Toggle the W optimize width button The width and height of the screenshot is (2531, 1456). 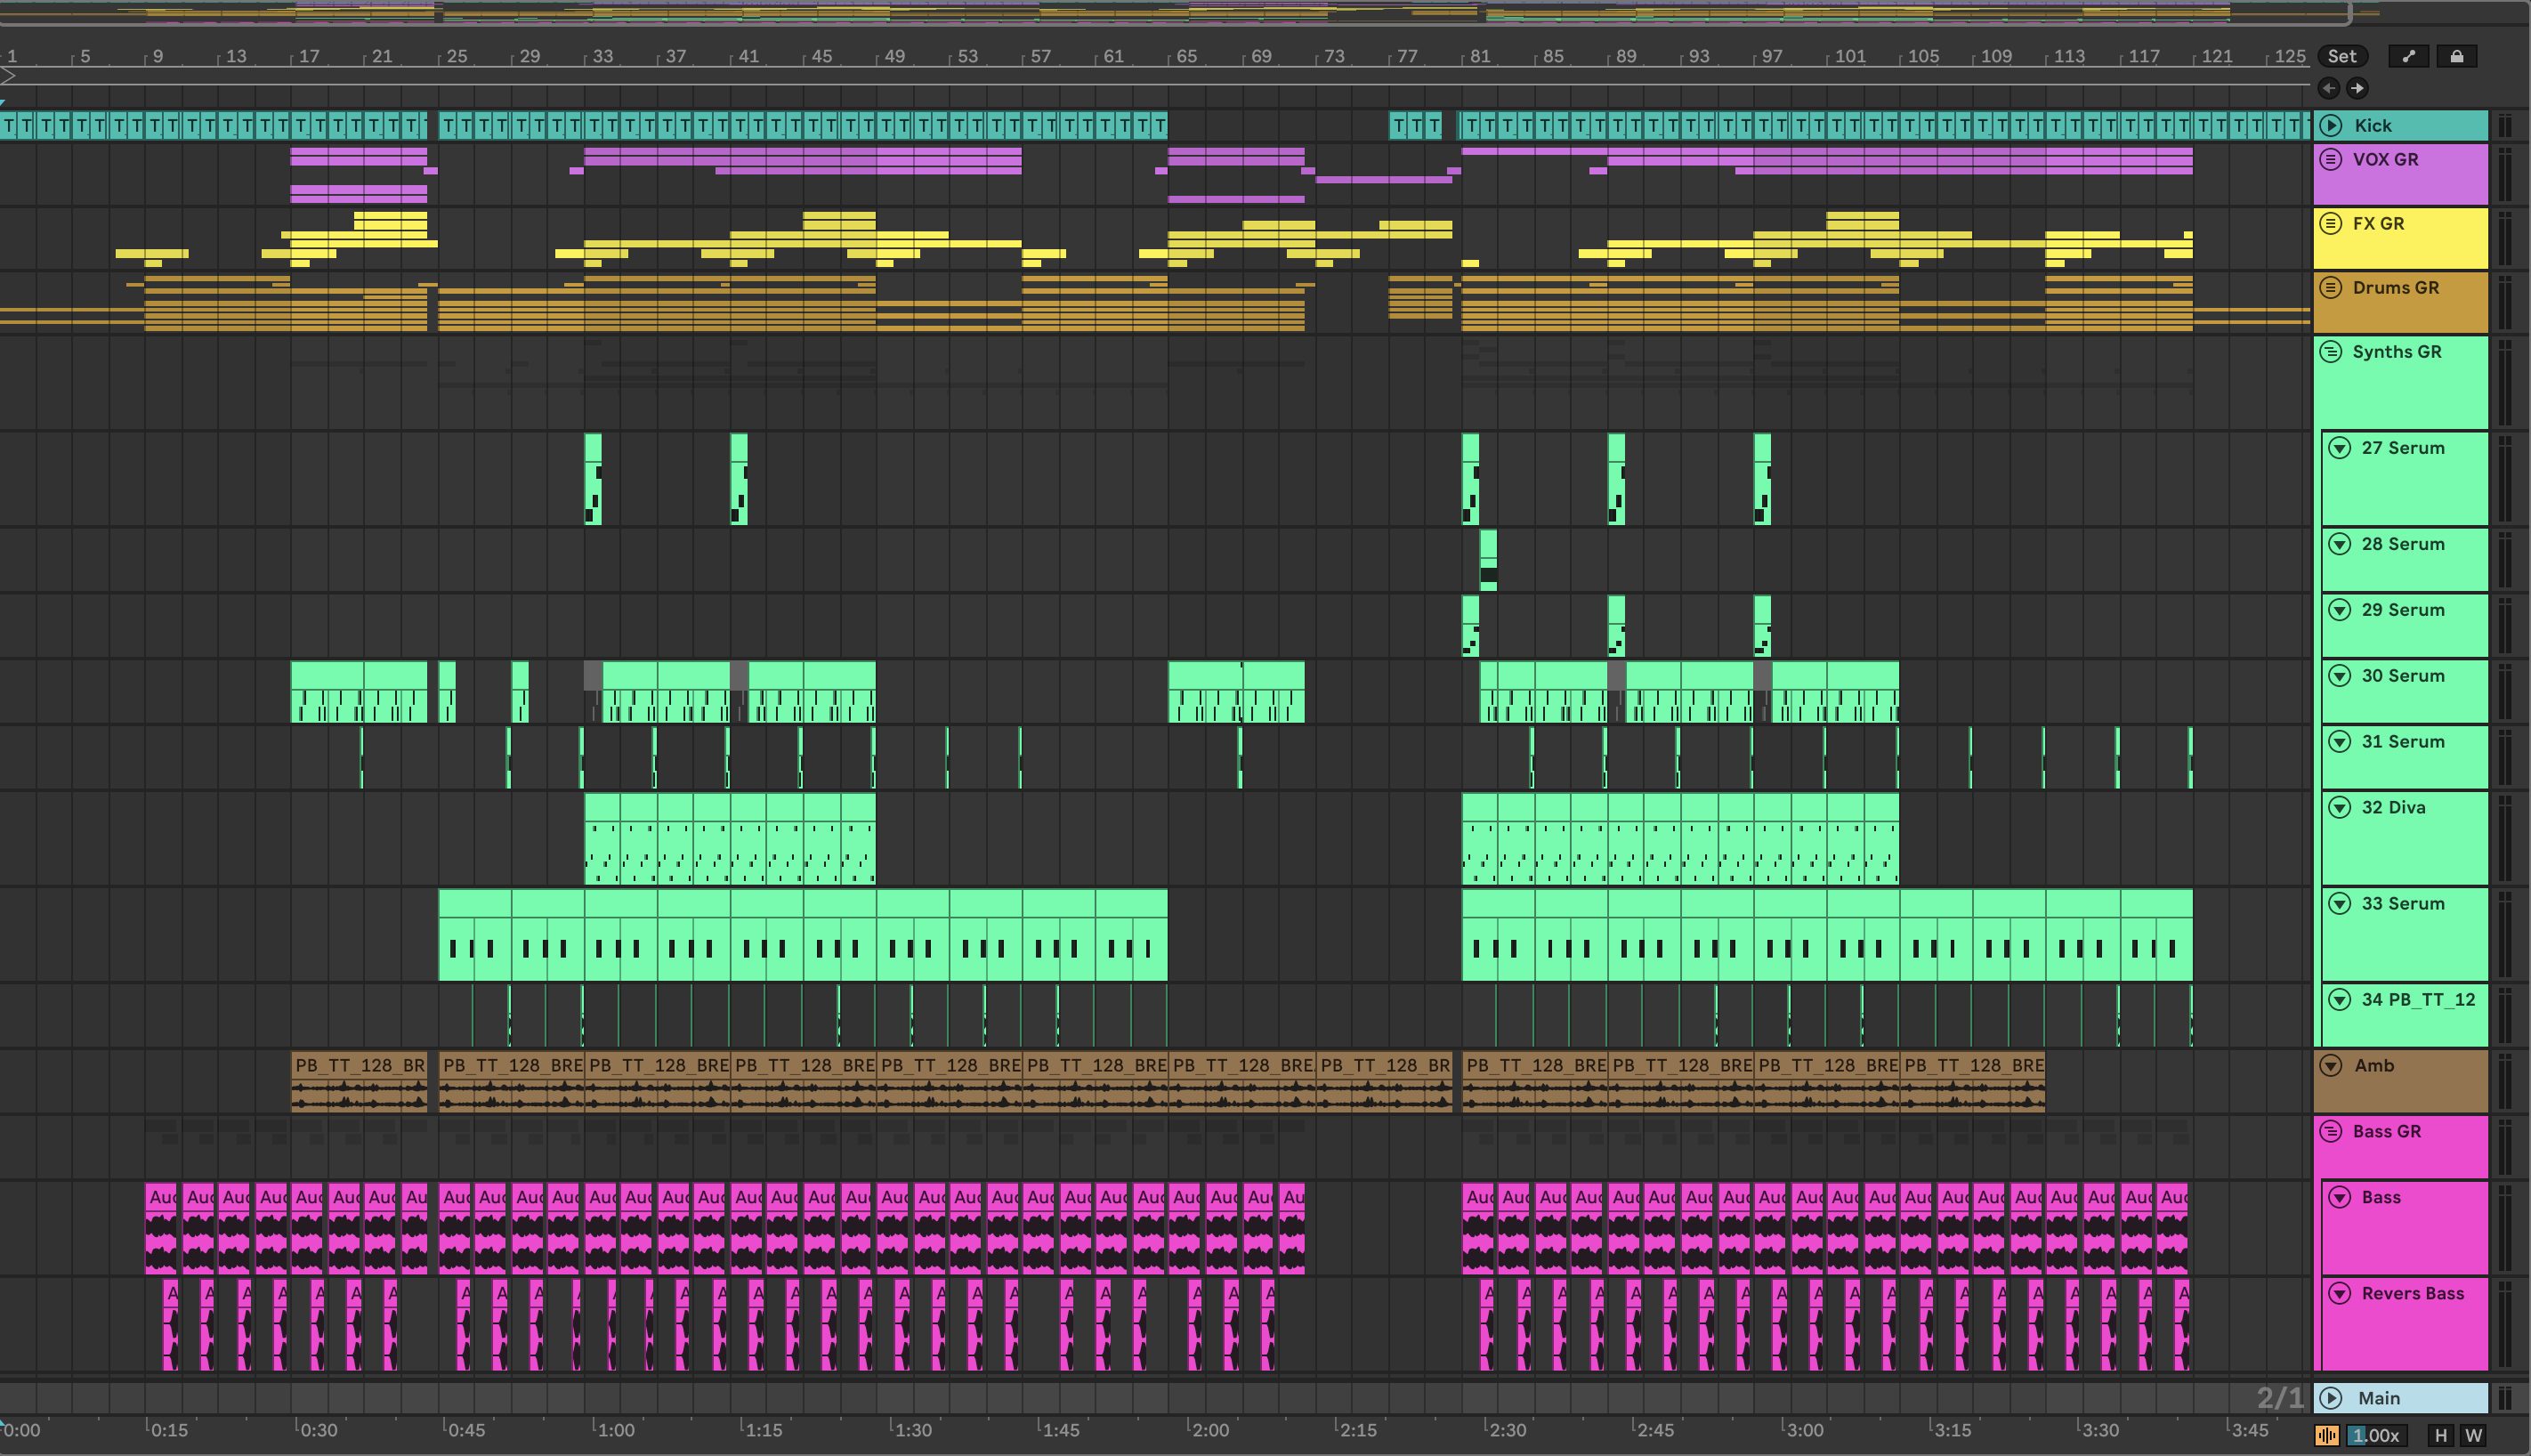tap(2474, 1436)
